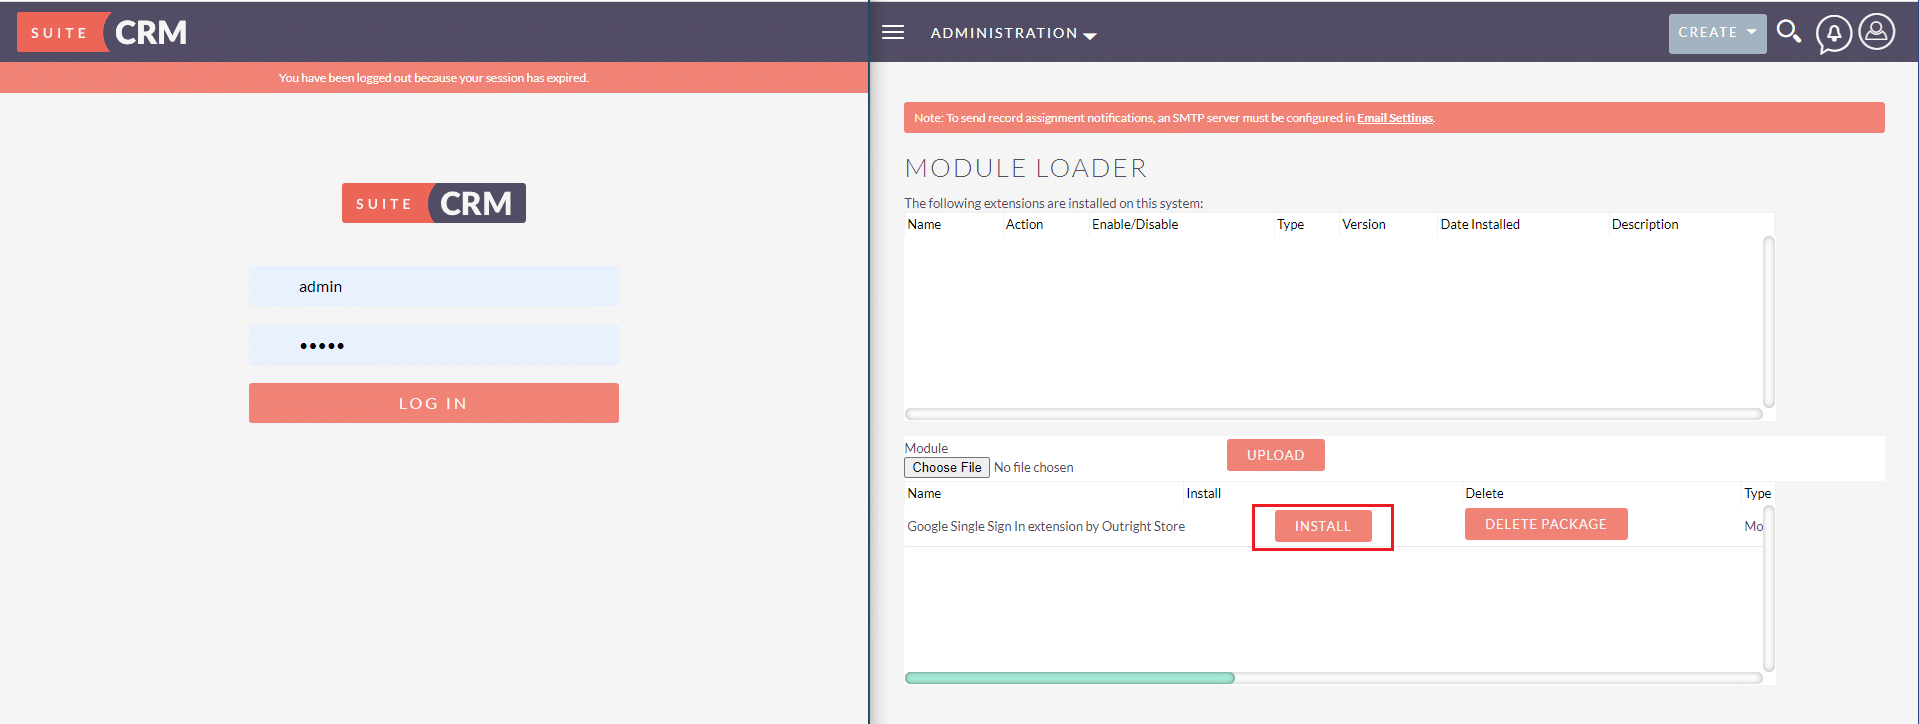Open the notifications bell icon
1919x724 pixels.
click(1833, 34)
